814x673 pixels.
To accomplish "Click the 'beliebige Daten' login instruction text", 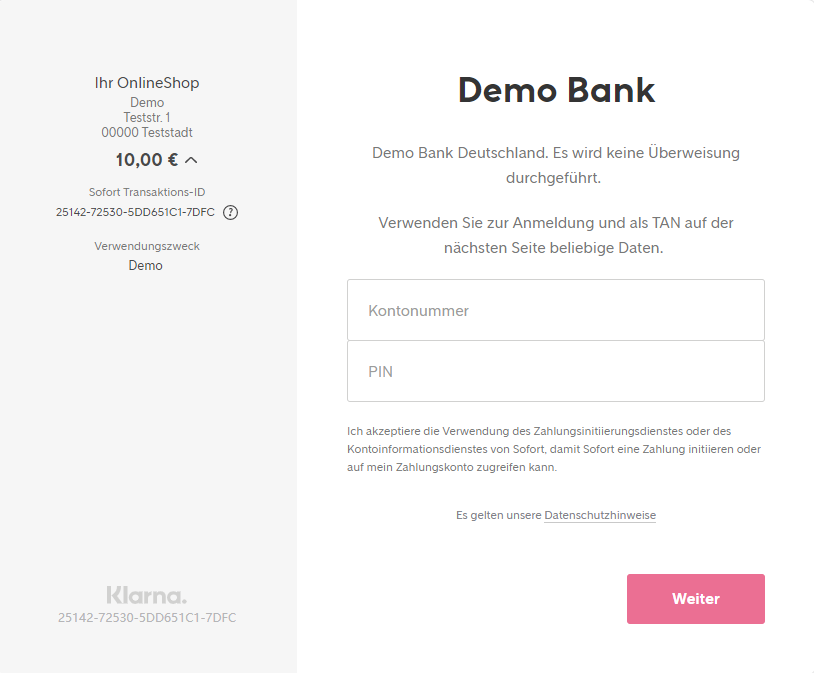I will (556, 234).
